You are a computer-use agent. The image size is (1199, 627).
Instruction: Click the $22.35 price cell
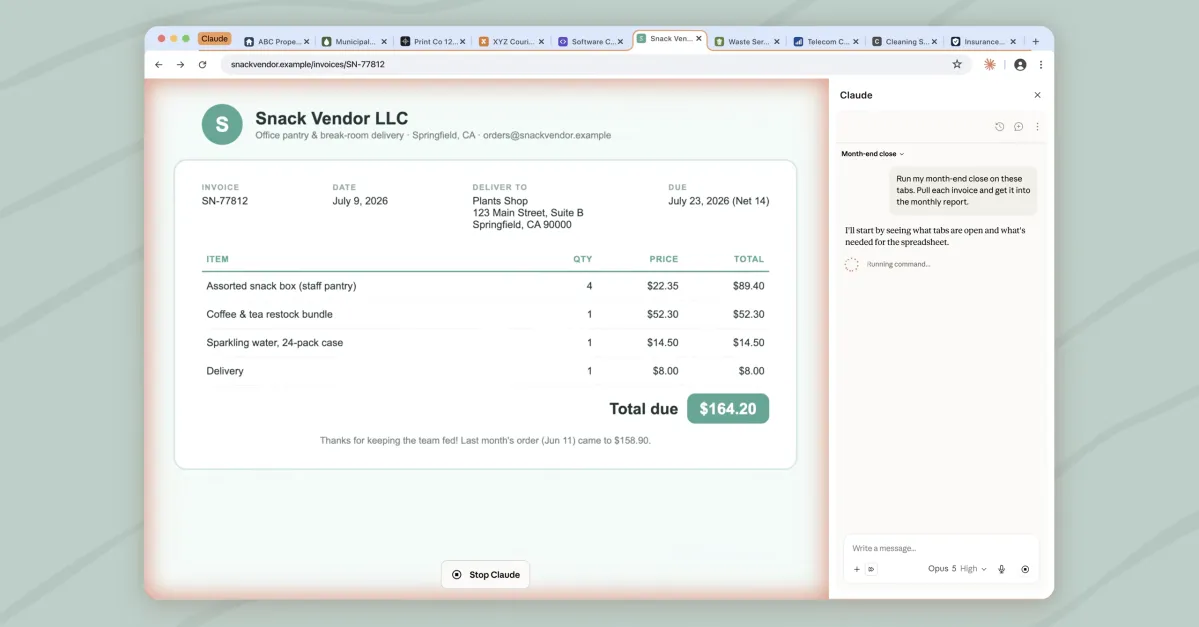(x=662, y=286)
